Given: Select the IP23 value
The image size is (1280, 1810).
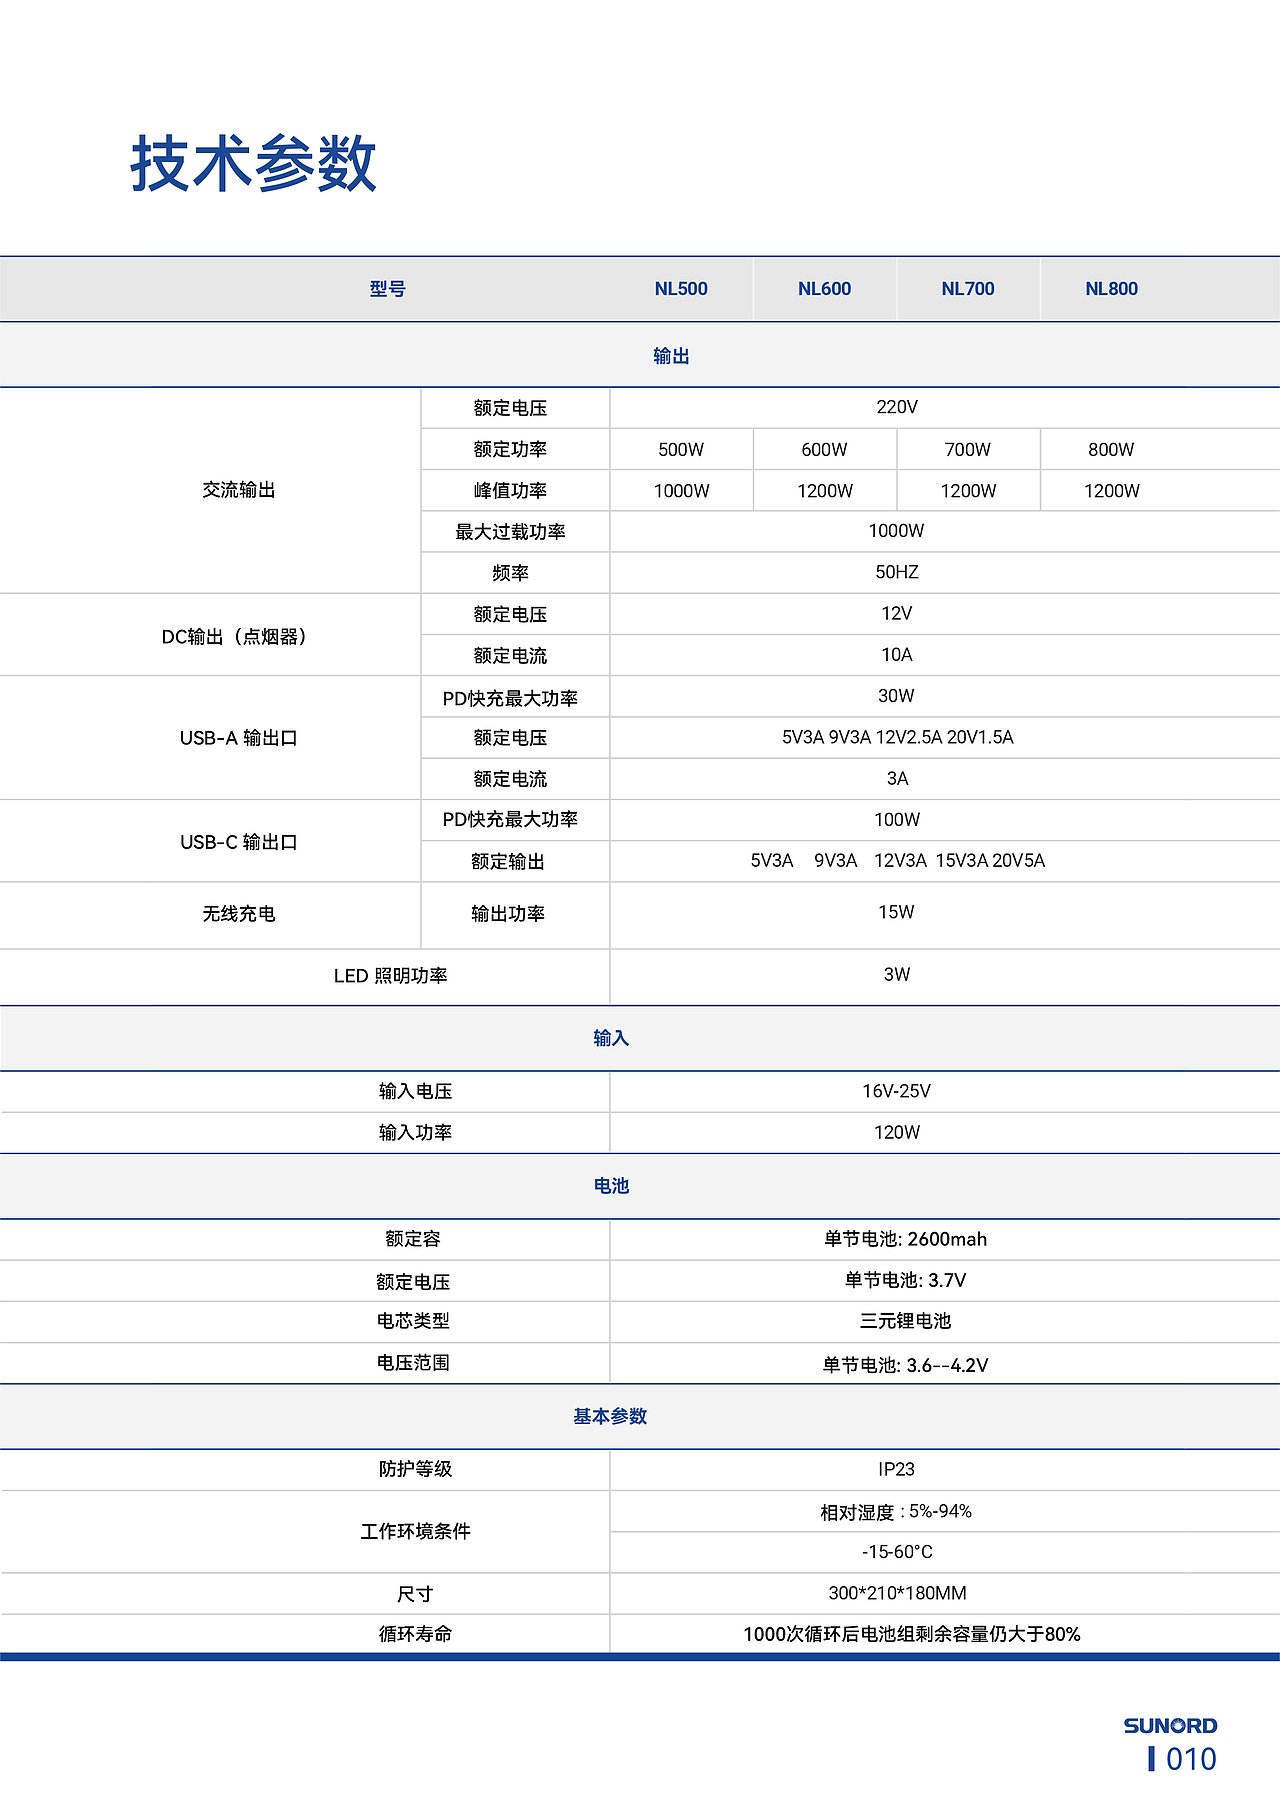Looking at the screenshot, I should click(x=897, y=1469).
